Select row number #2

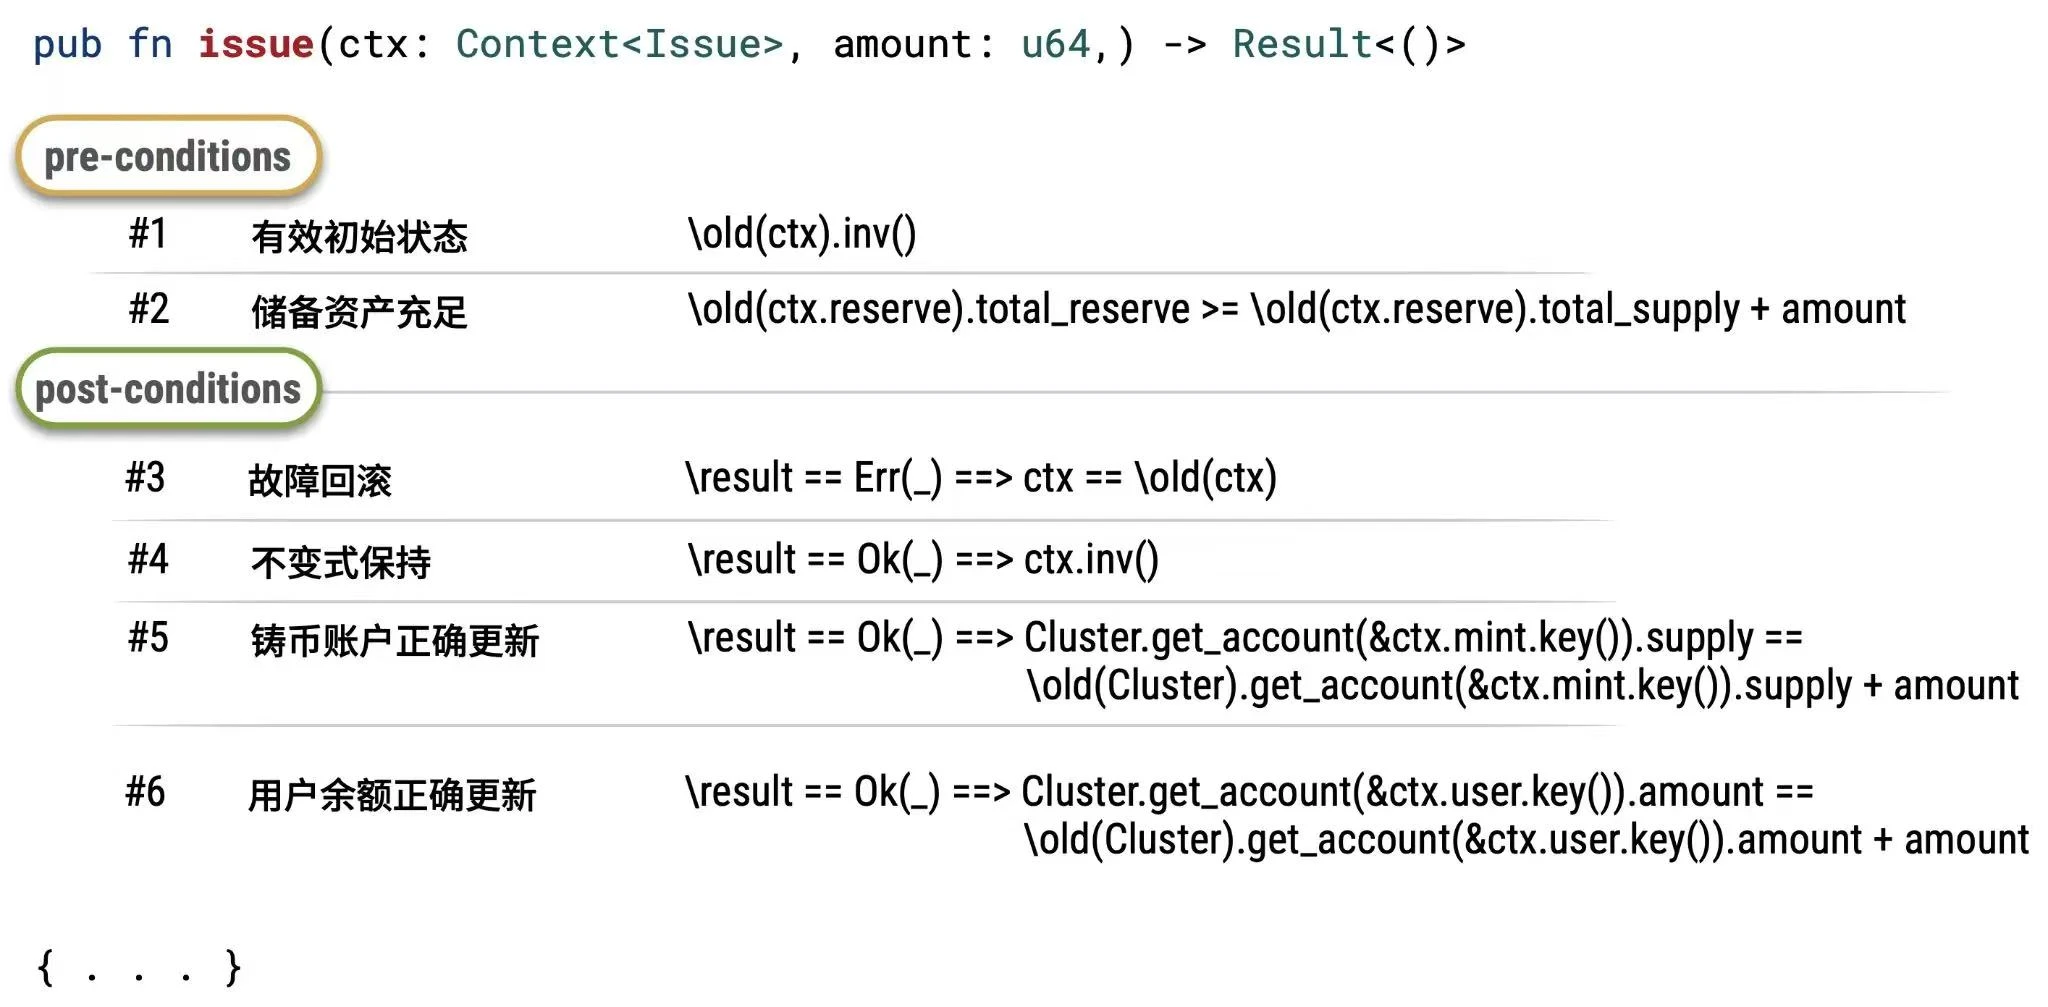149,310
